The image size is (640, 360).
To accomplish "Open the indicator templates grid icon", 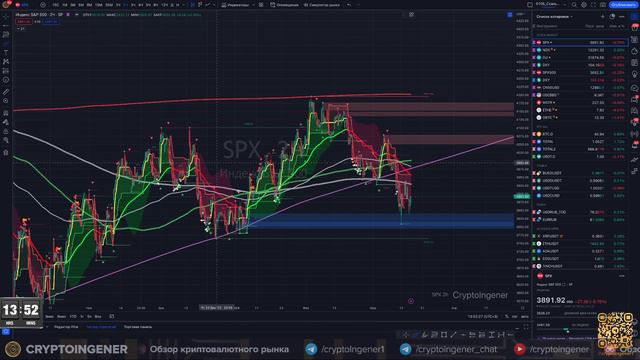I will (x=261, y=5).
